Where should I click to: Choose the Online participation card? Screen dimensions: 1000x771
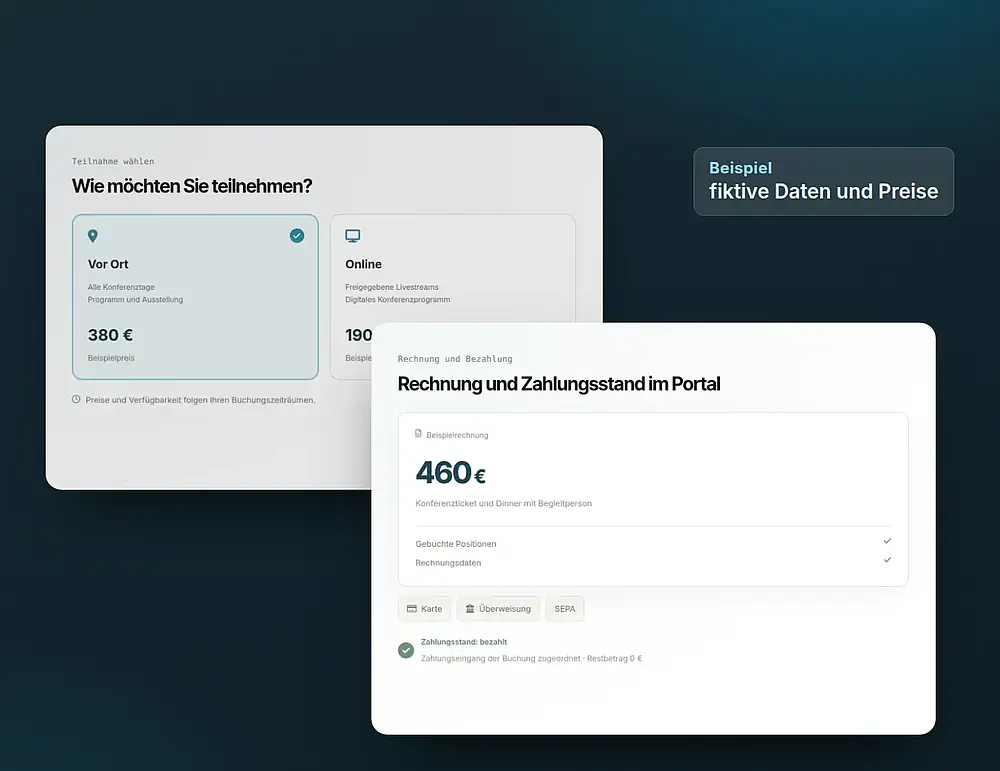point(453,268)
